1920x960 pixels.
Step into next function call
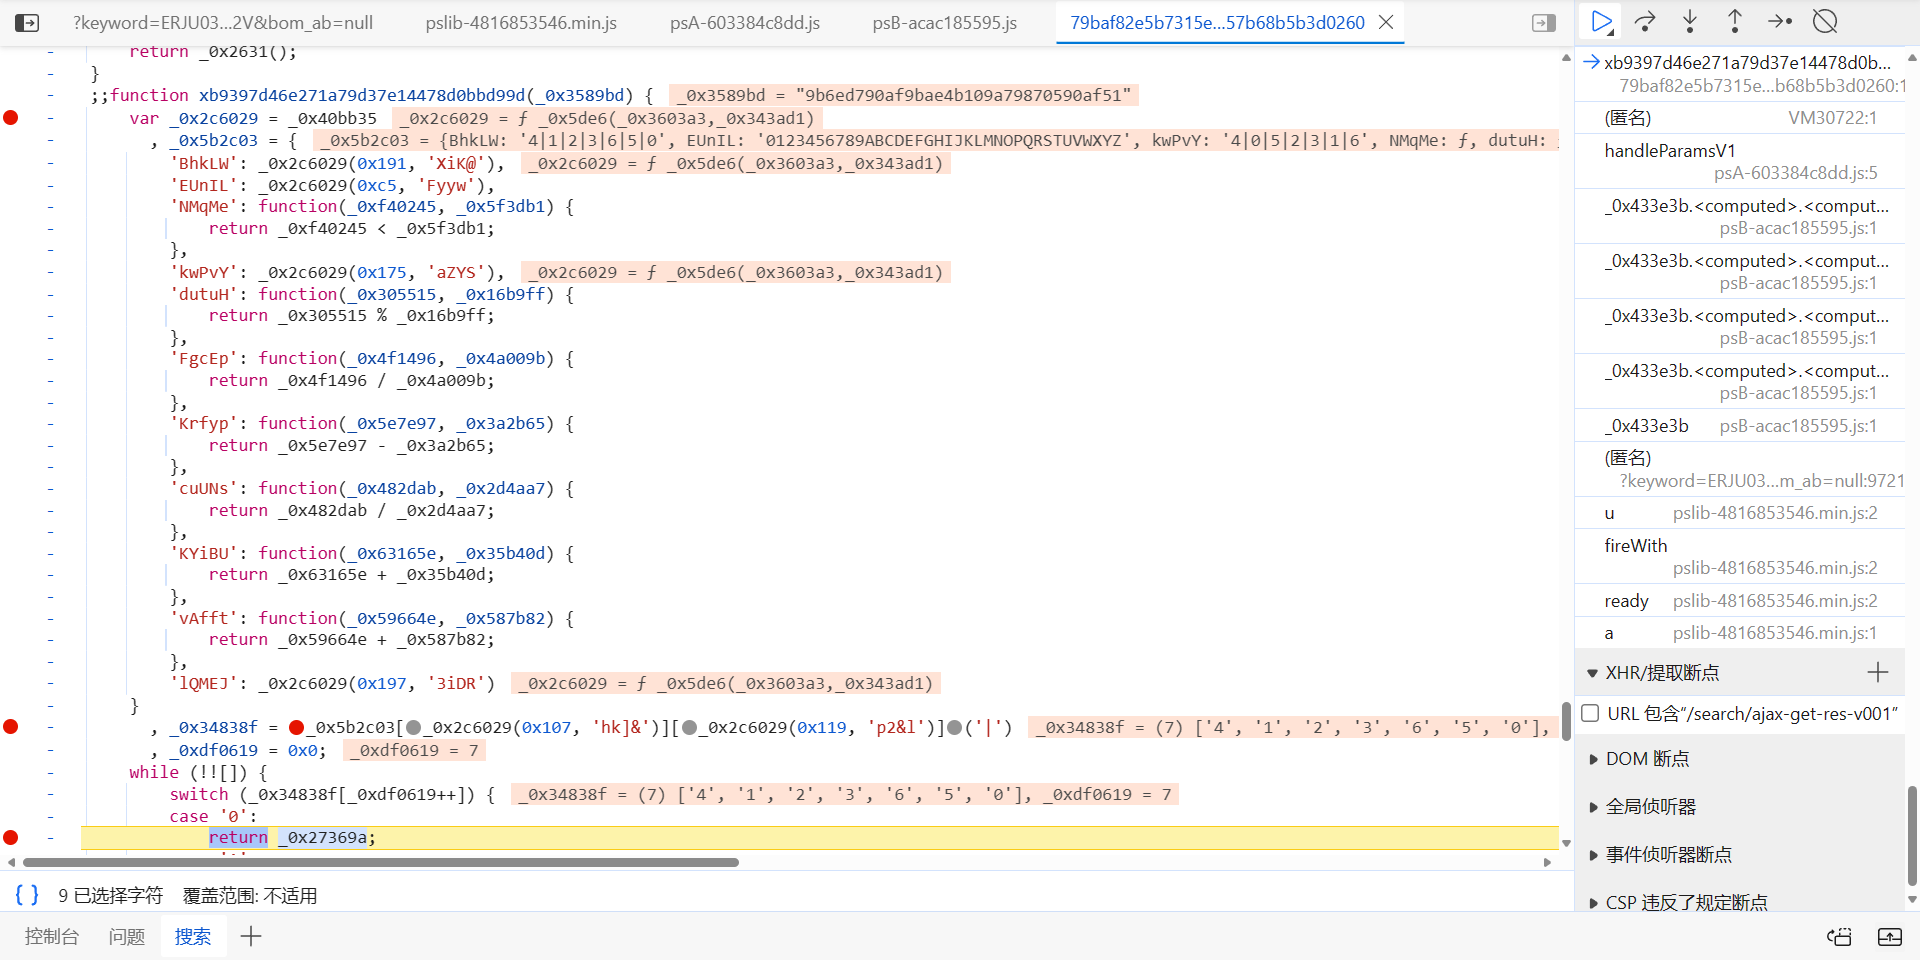tap(1690, 21)
